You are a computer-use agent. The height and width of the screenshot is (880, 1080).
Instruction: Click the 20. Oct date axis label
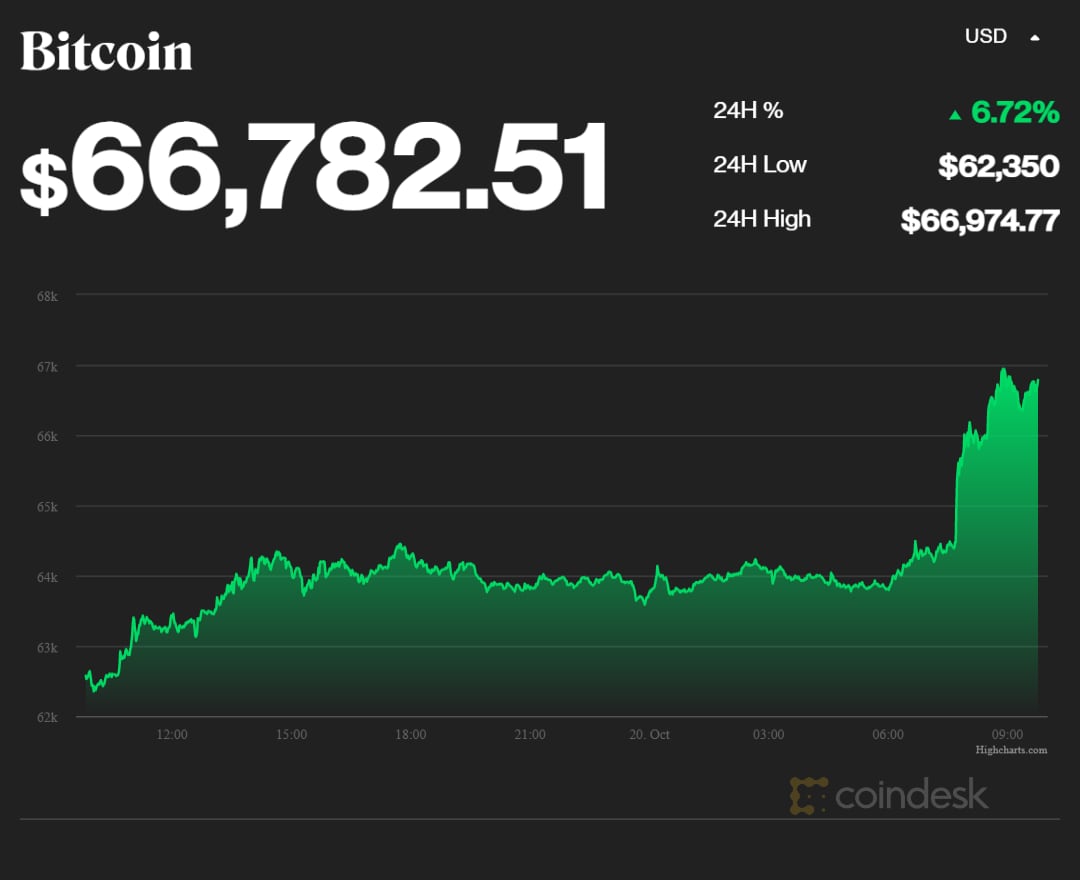(x=649, y=735)
